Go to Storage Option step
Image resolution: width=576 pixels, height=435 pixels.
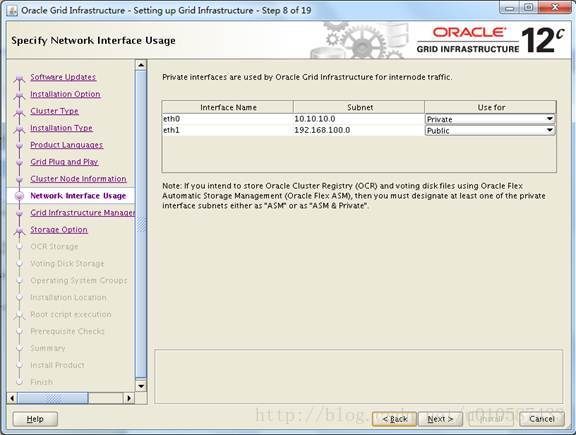(59, 230)
